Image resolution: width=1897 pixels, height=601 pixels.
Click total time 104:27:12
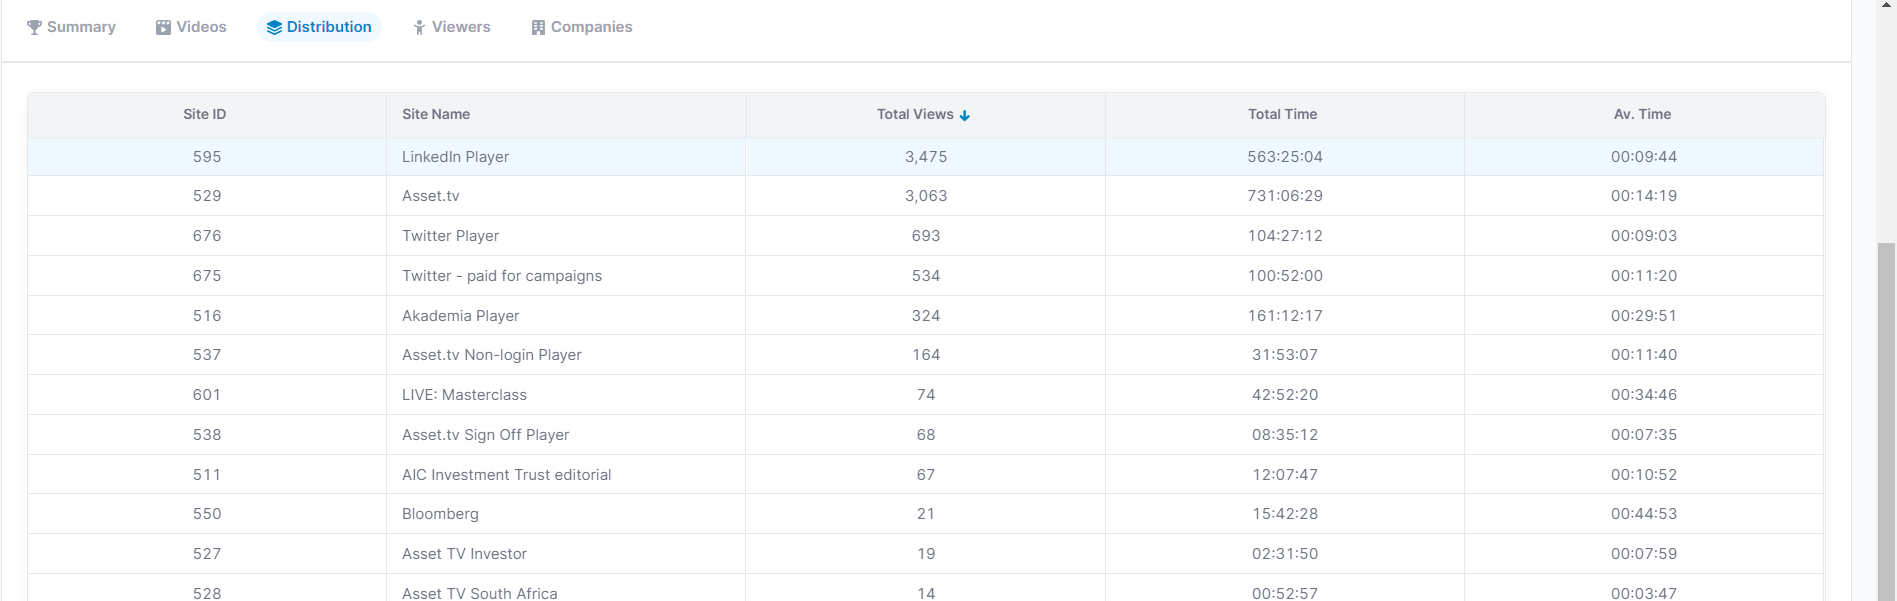pyautogui.click(x=1285, y=236)
